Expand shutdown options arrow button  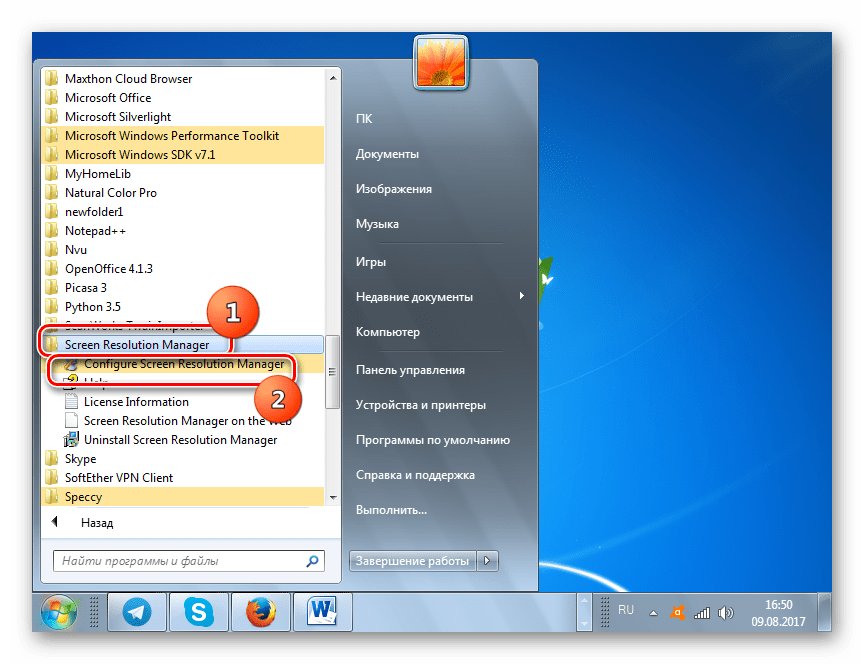point(487,561)
